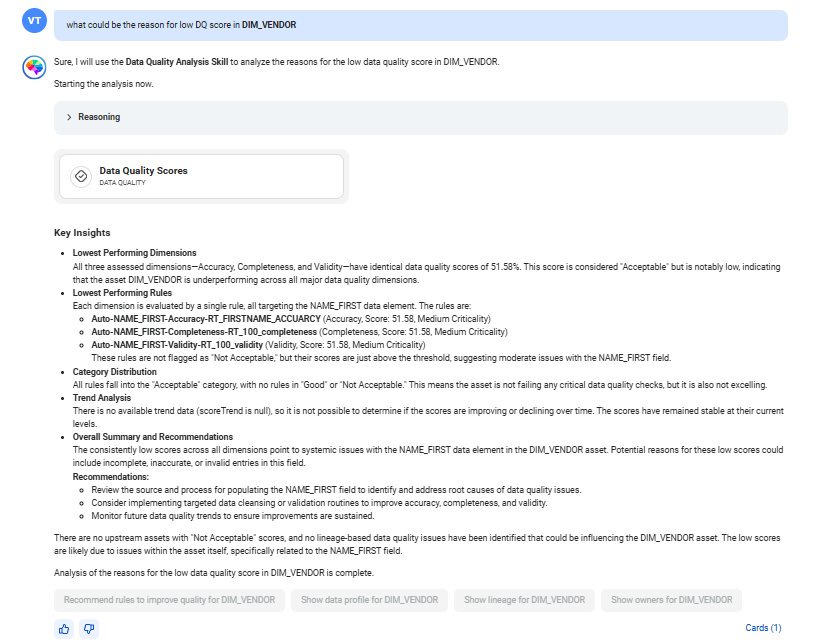The height and width of the screenshot is (643, 825).
Task: Click the analysis is complete closing line
Action: 214,573
